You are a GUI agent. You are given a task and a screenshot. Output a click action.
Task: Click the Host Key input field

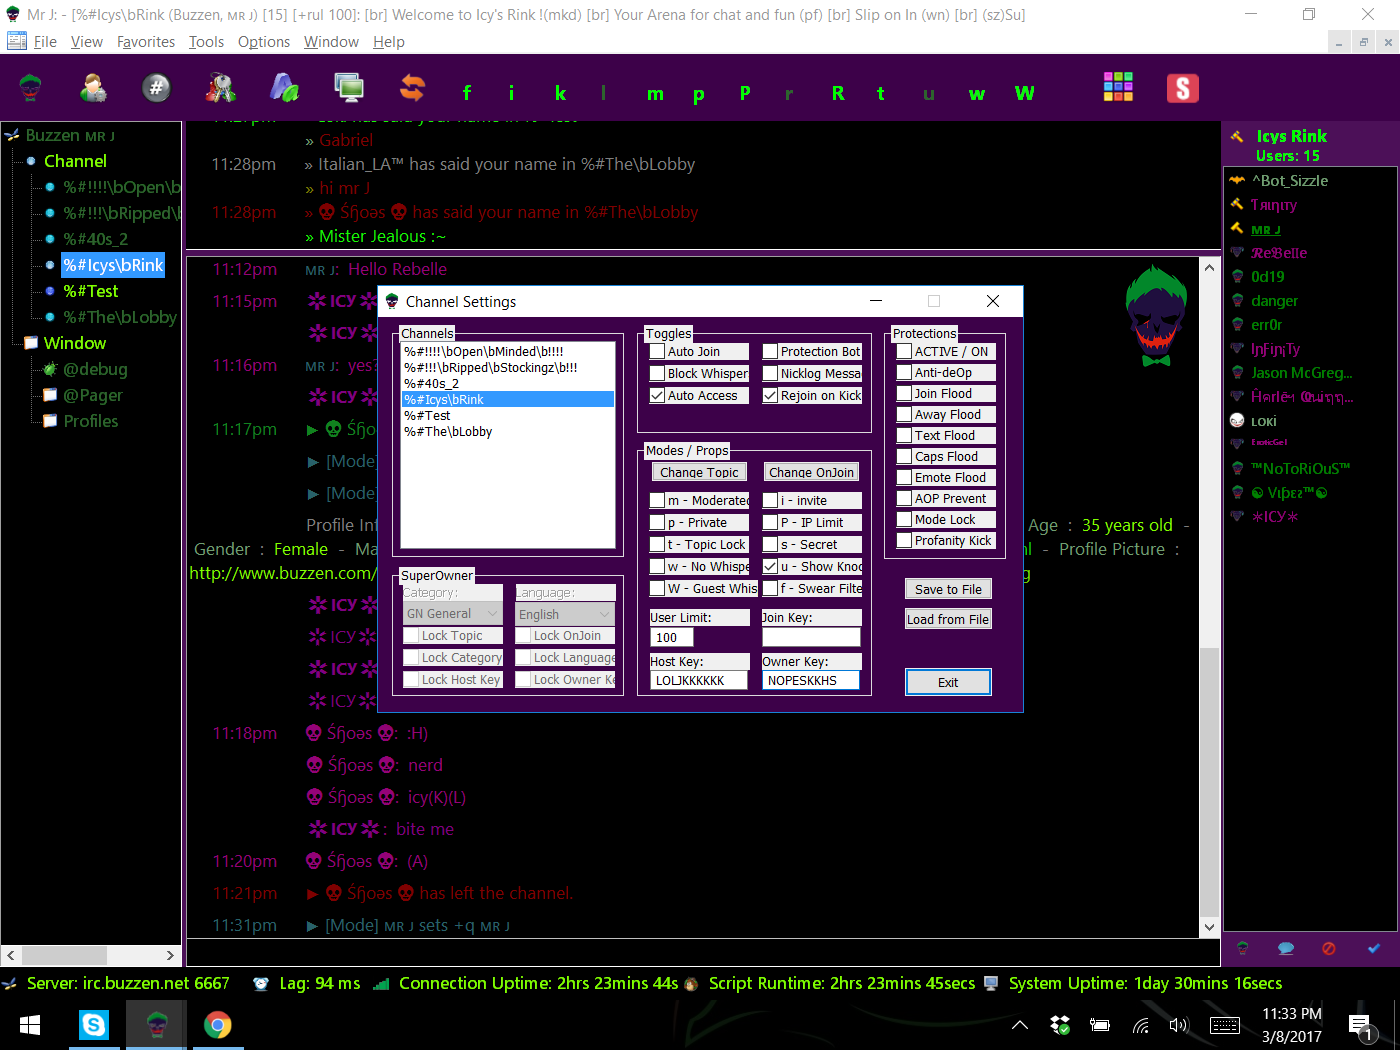click(699, 681)
